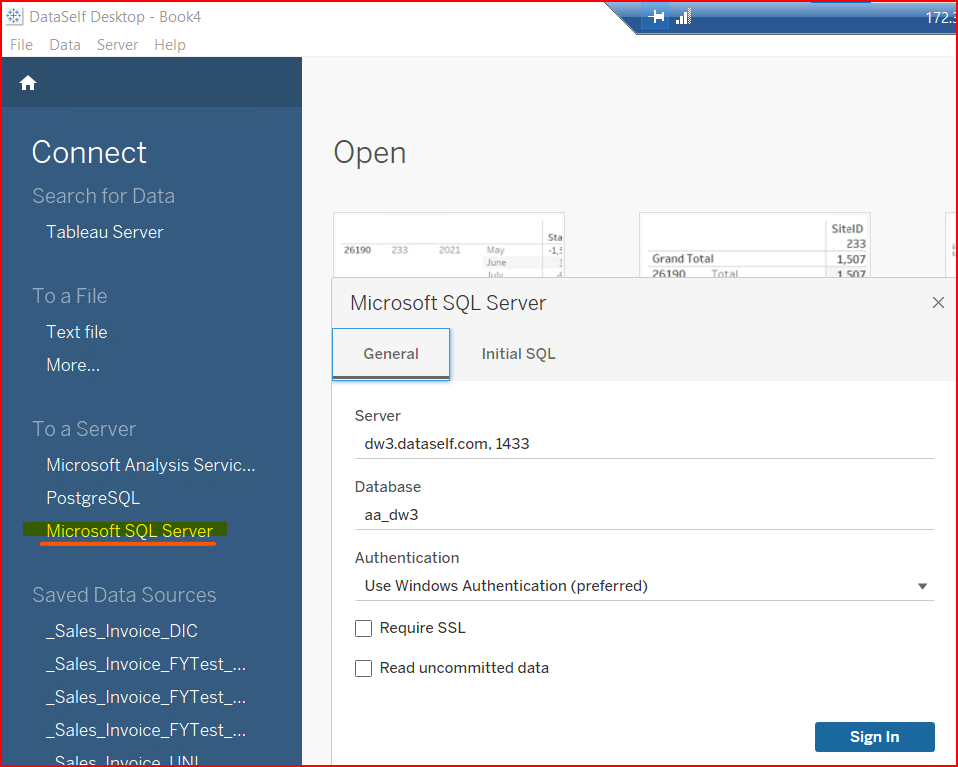Click the Home icon in the sidebar
The image size is (958, 767).
click(28, 83)
